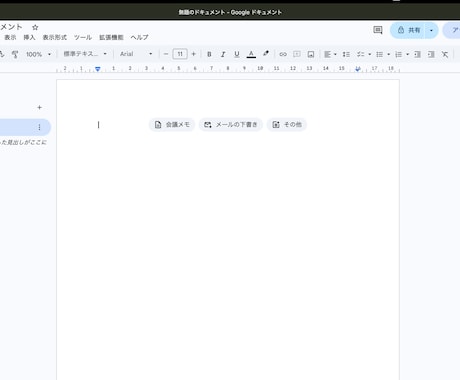Viewport: 460px width, 380px height.
Task: Toggle bold formatting
Action: (x=209, y=54)
